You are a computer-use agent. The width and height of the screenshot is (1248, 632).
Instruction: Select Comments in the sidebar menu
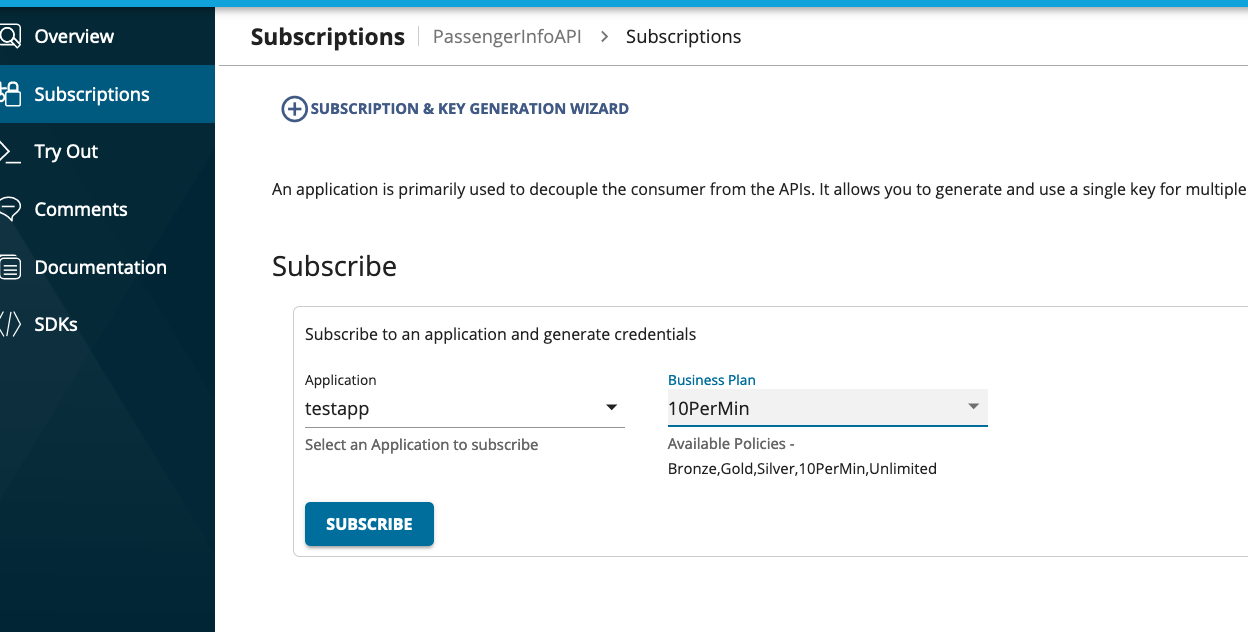pyautogui.click(x=81, y=210)
